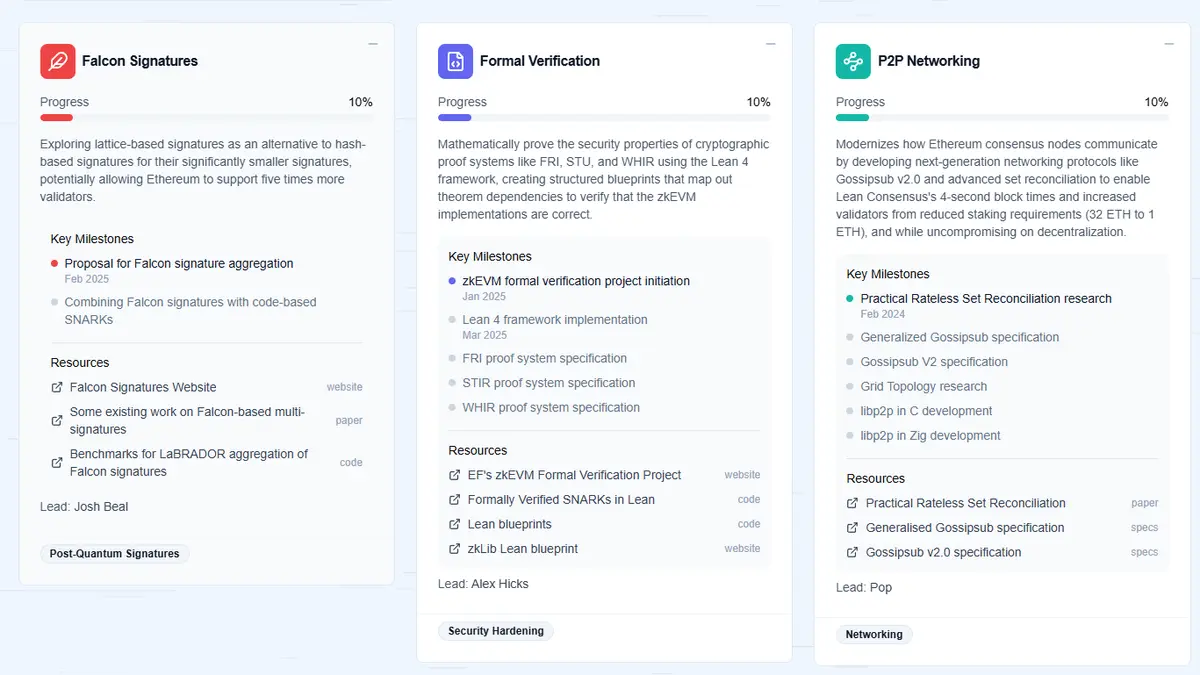
Task: Open Generalised Gossipsub specification resource
Action: (965, 528)
